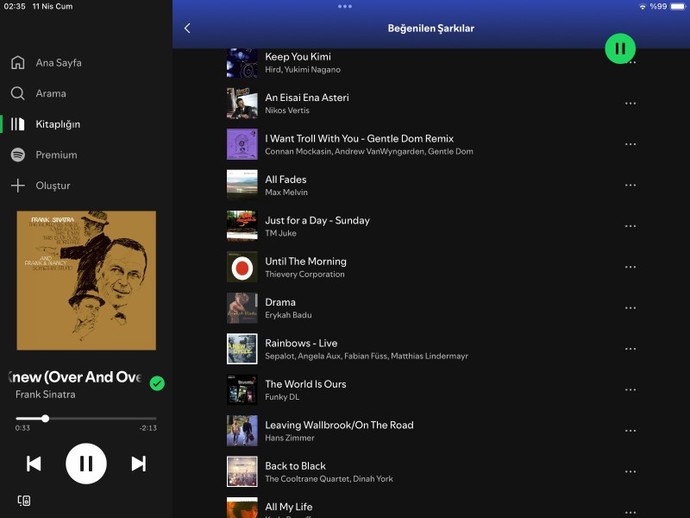Skip to next track
Viewport: 690px width, 518px height.
tap(138, 463)
